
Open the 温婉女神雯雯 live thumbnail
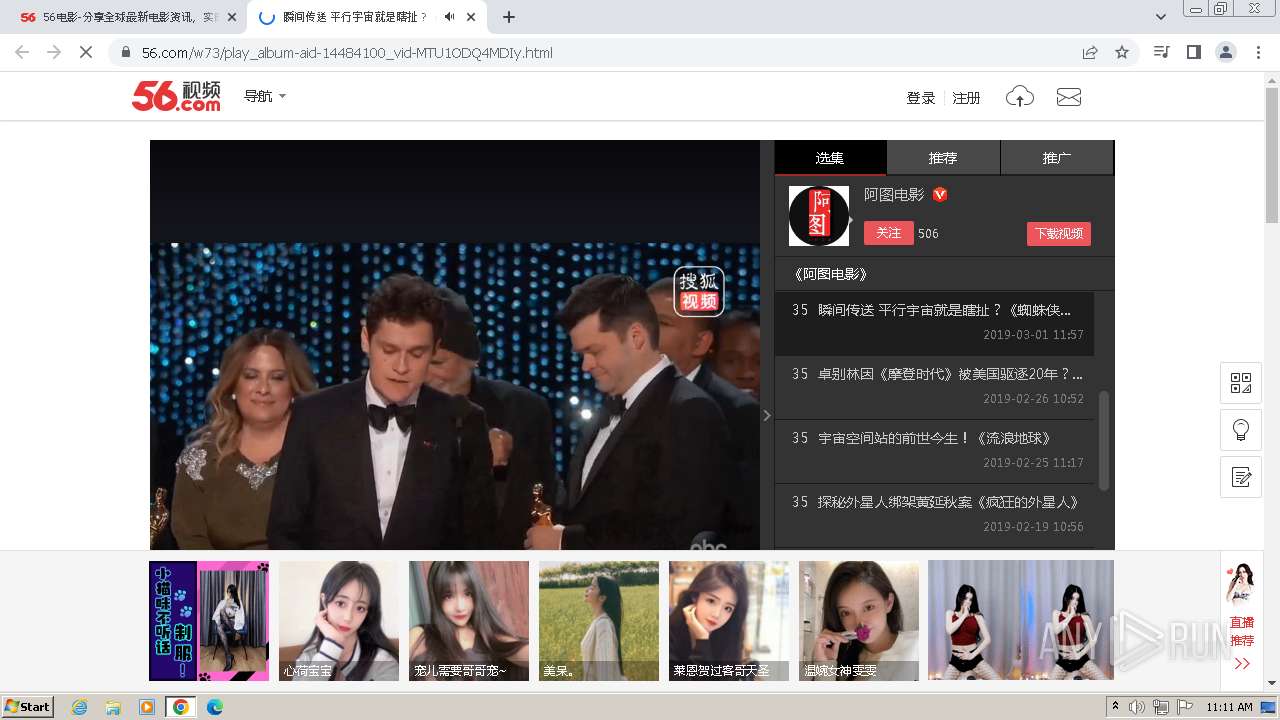(859, 621)
